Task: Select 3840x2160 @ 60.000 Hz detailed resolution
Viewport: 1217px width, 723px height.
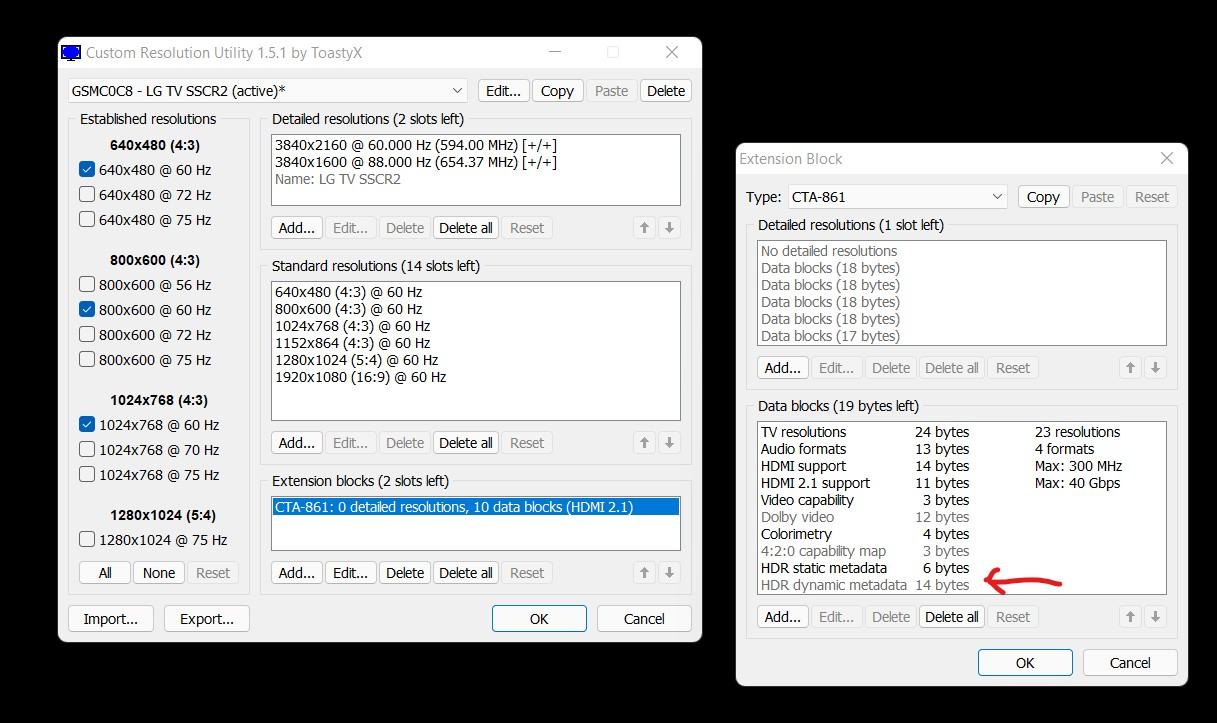Action: (476, 145)
